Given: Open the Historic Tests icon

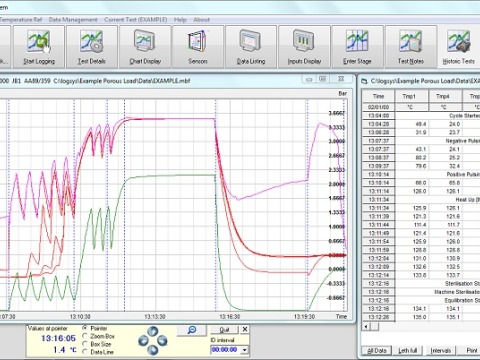Looking at the screenshot, I should click(459, 47).
